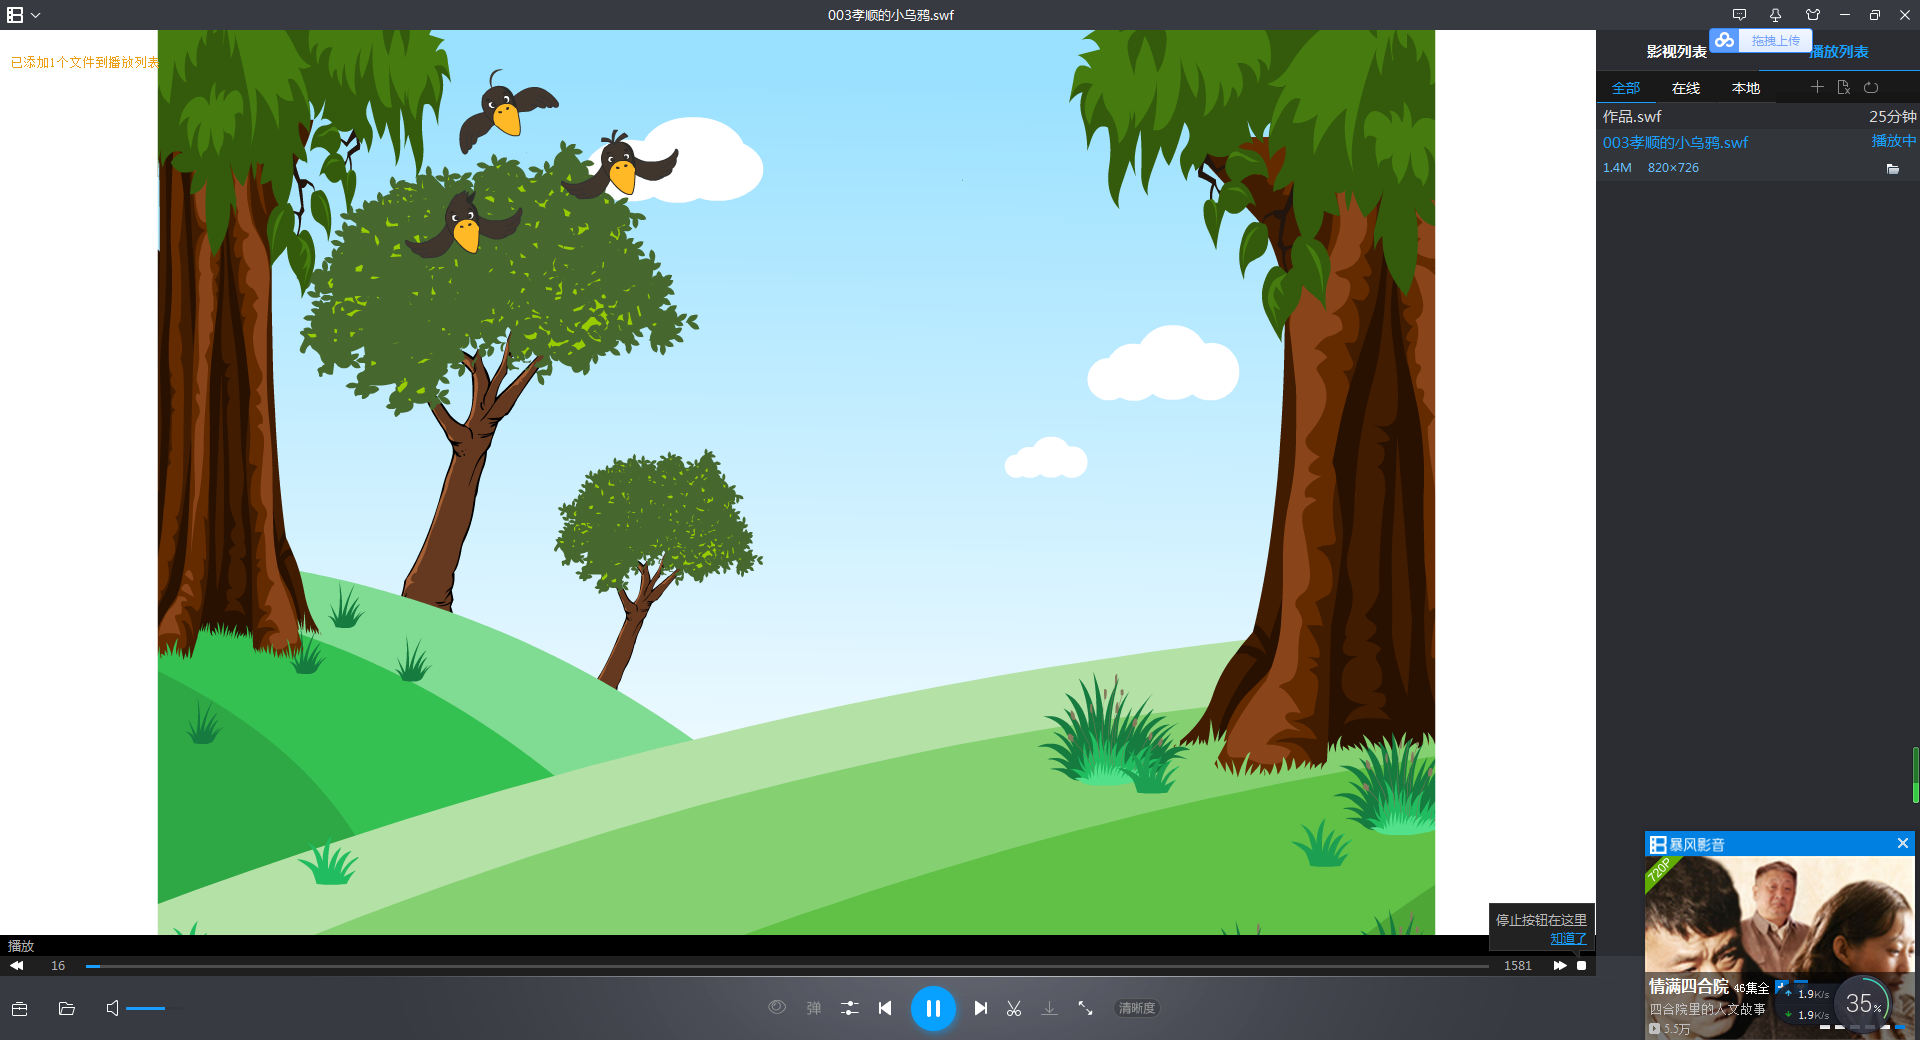Toggle the eye-care mode icon
This screenshot has height=1040, width=1920.
pyautogui.click(x=777, y=1007)
